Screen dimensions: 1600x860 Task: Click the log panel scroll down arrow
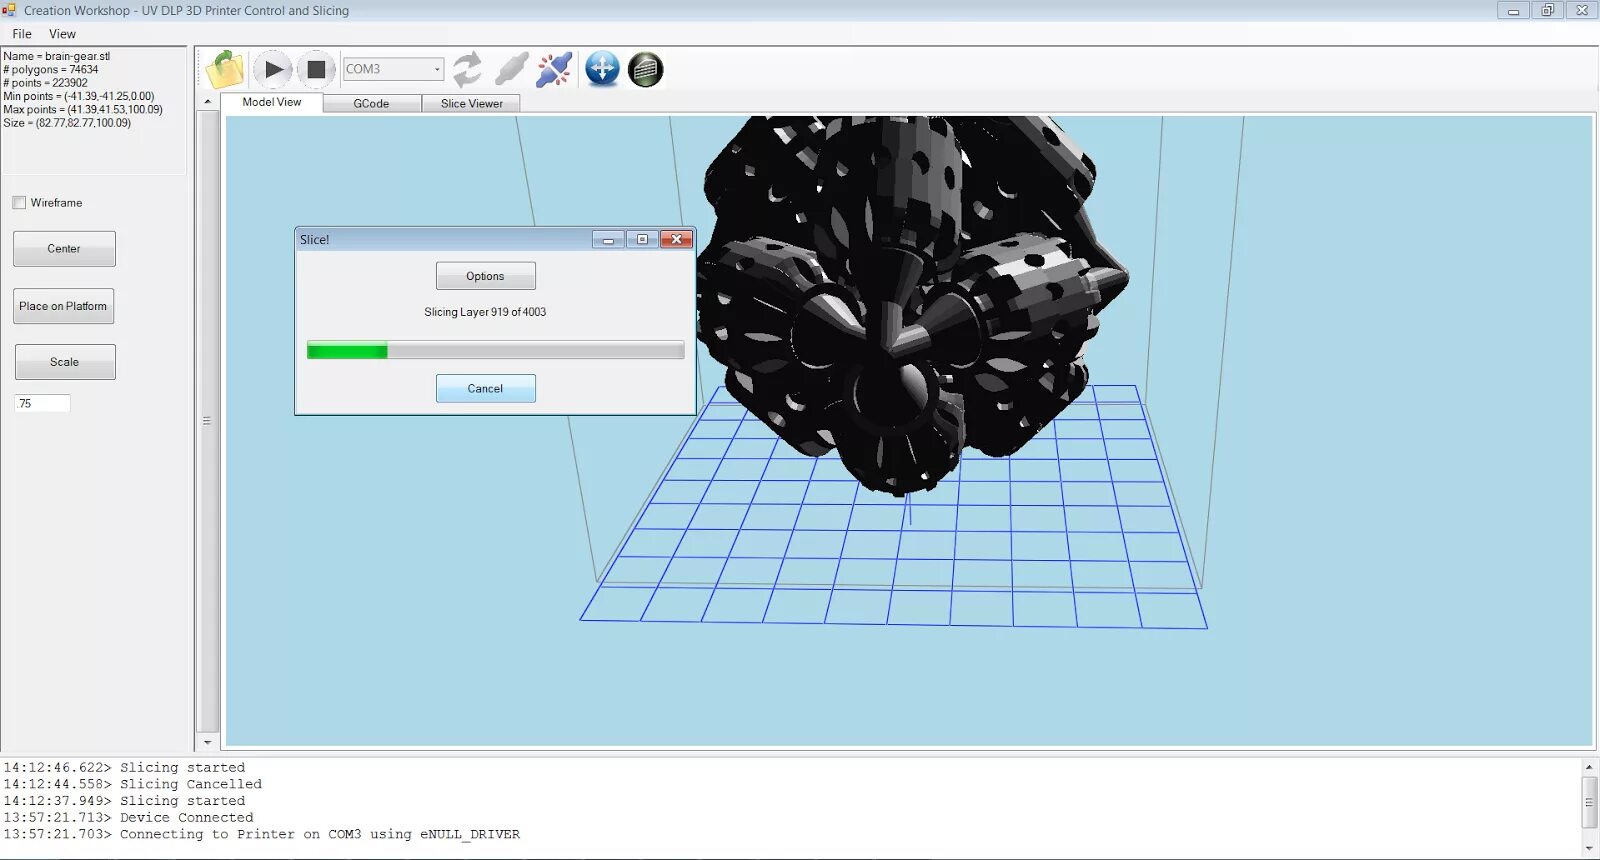(x=1589, y=848)
